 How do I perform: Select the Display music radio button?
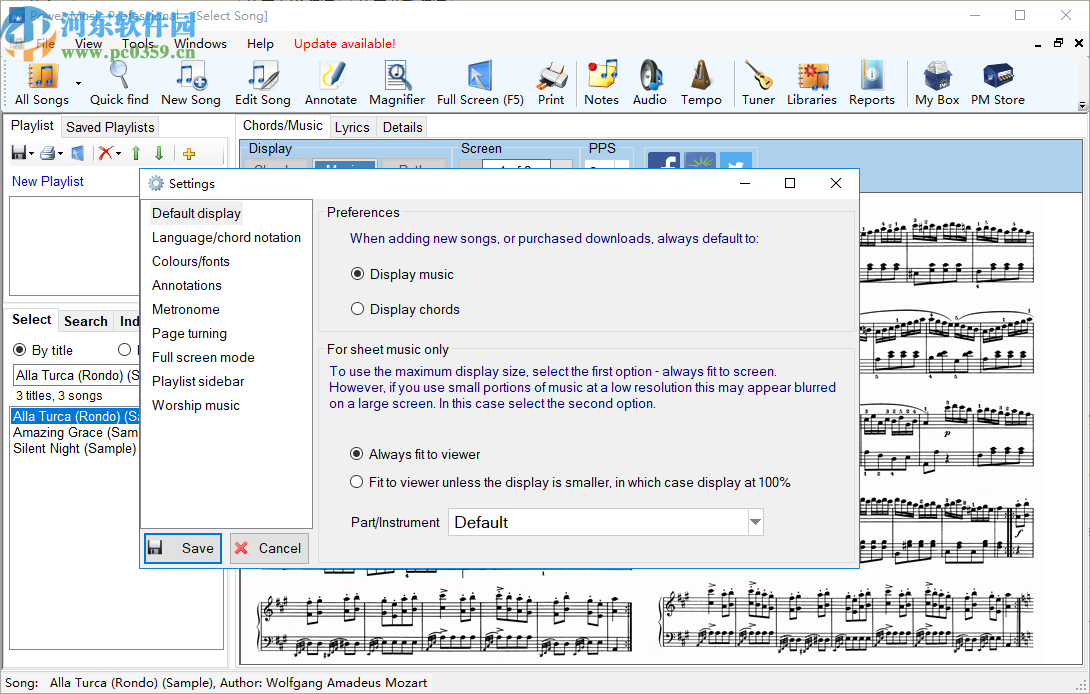pyautogui.click(x=357, y=274)
